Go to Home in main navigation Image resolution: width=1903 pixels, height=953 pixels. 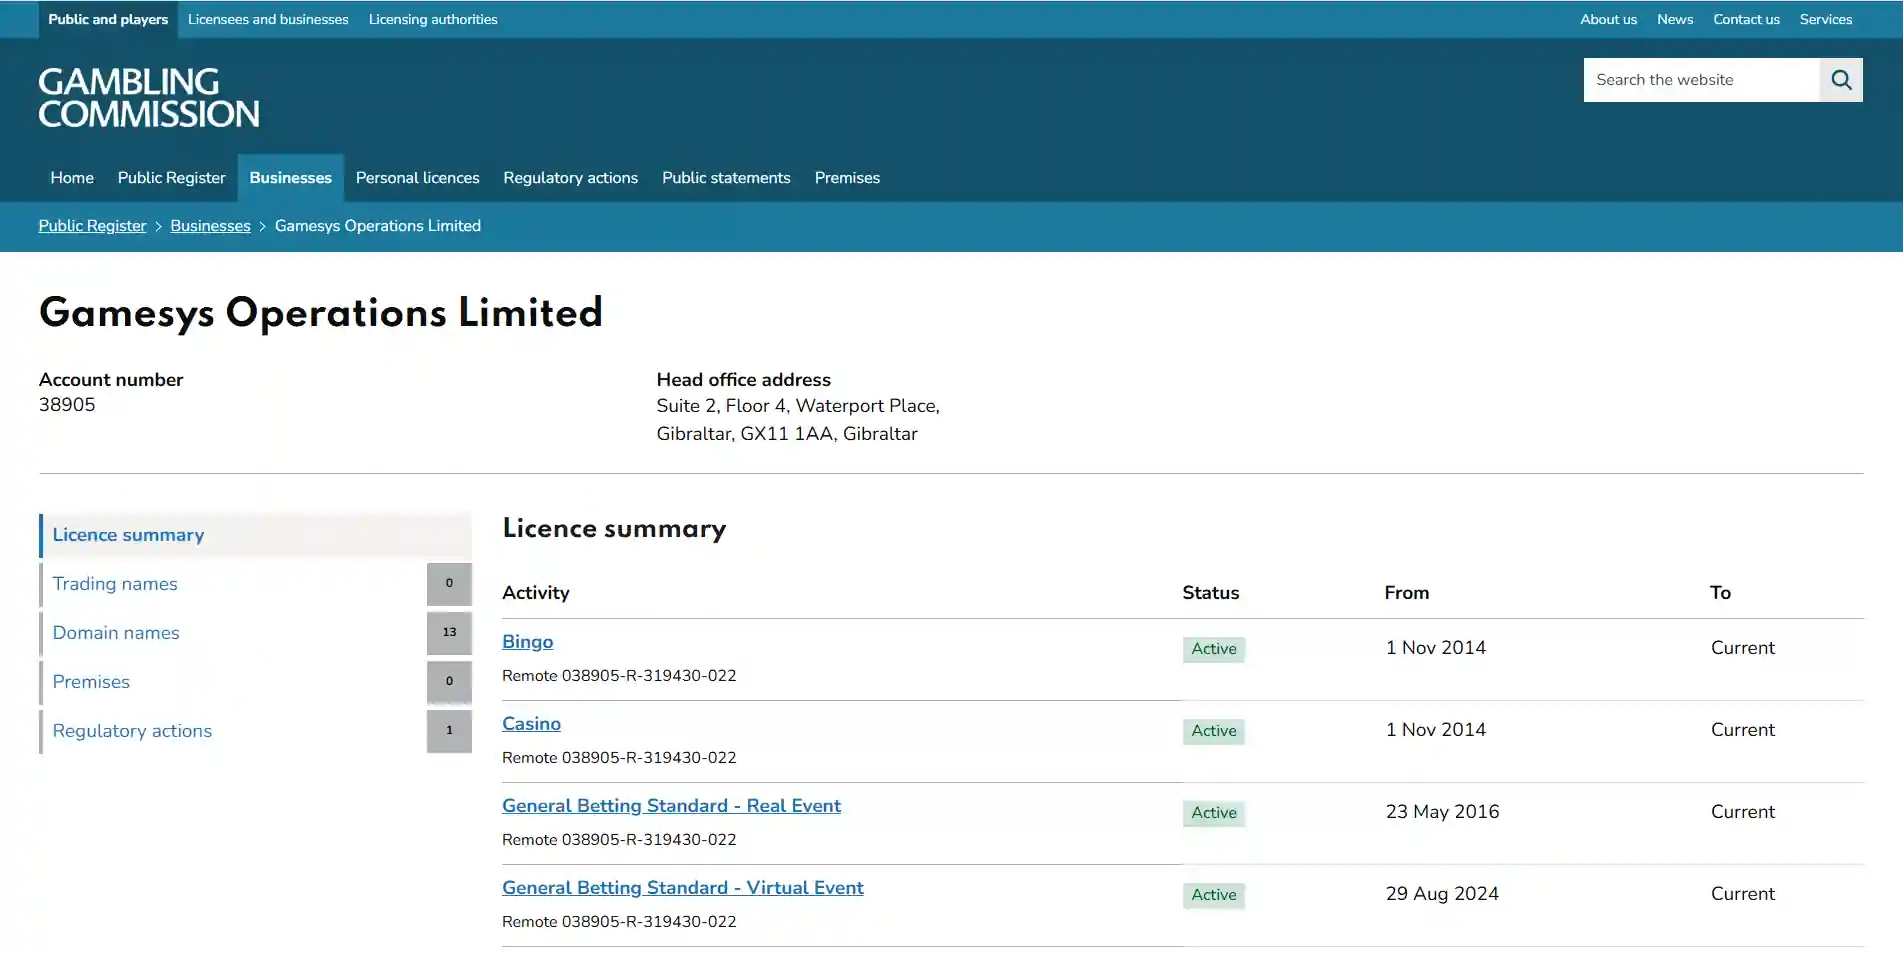coord(72,178)
